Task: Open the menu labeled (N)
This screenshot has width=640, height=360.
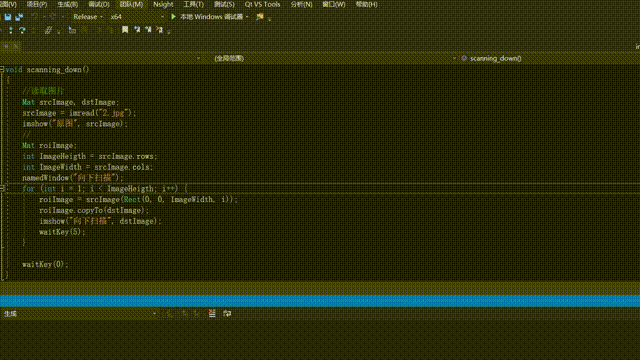Action: click(x=301, y=4)
